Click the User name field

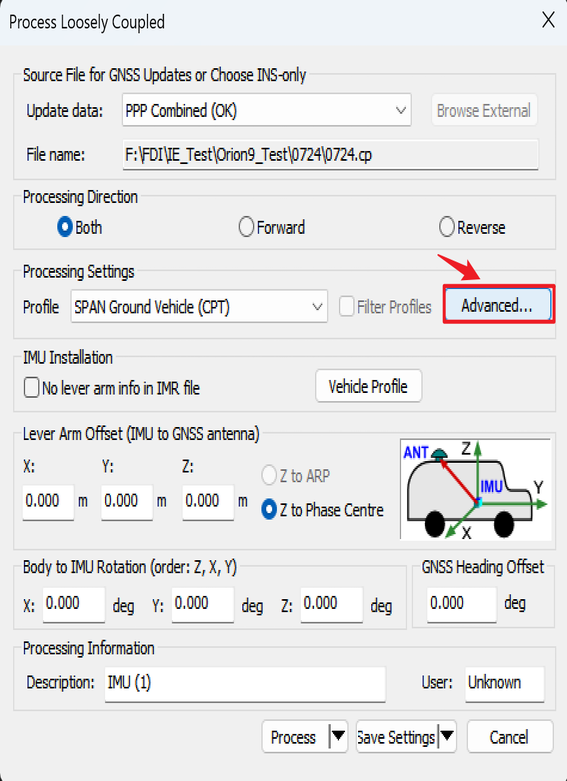coord(504,683)
